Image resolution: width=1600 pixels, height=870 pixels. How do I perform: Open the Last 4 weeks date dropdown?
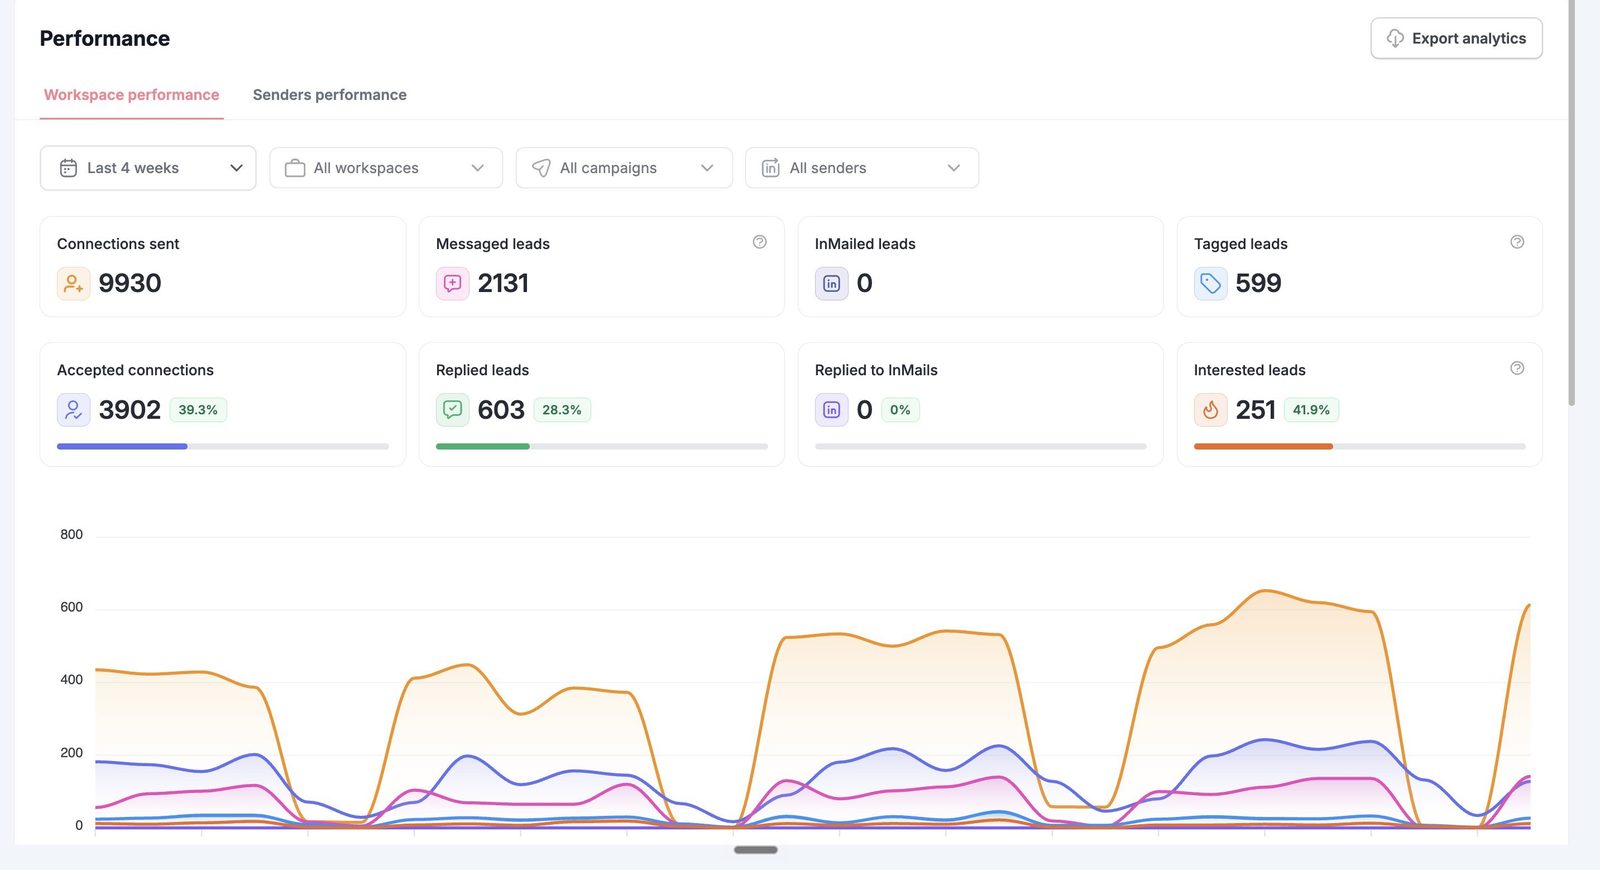click(148, 168)
